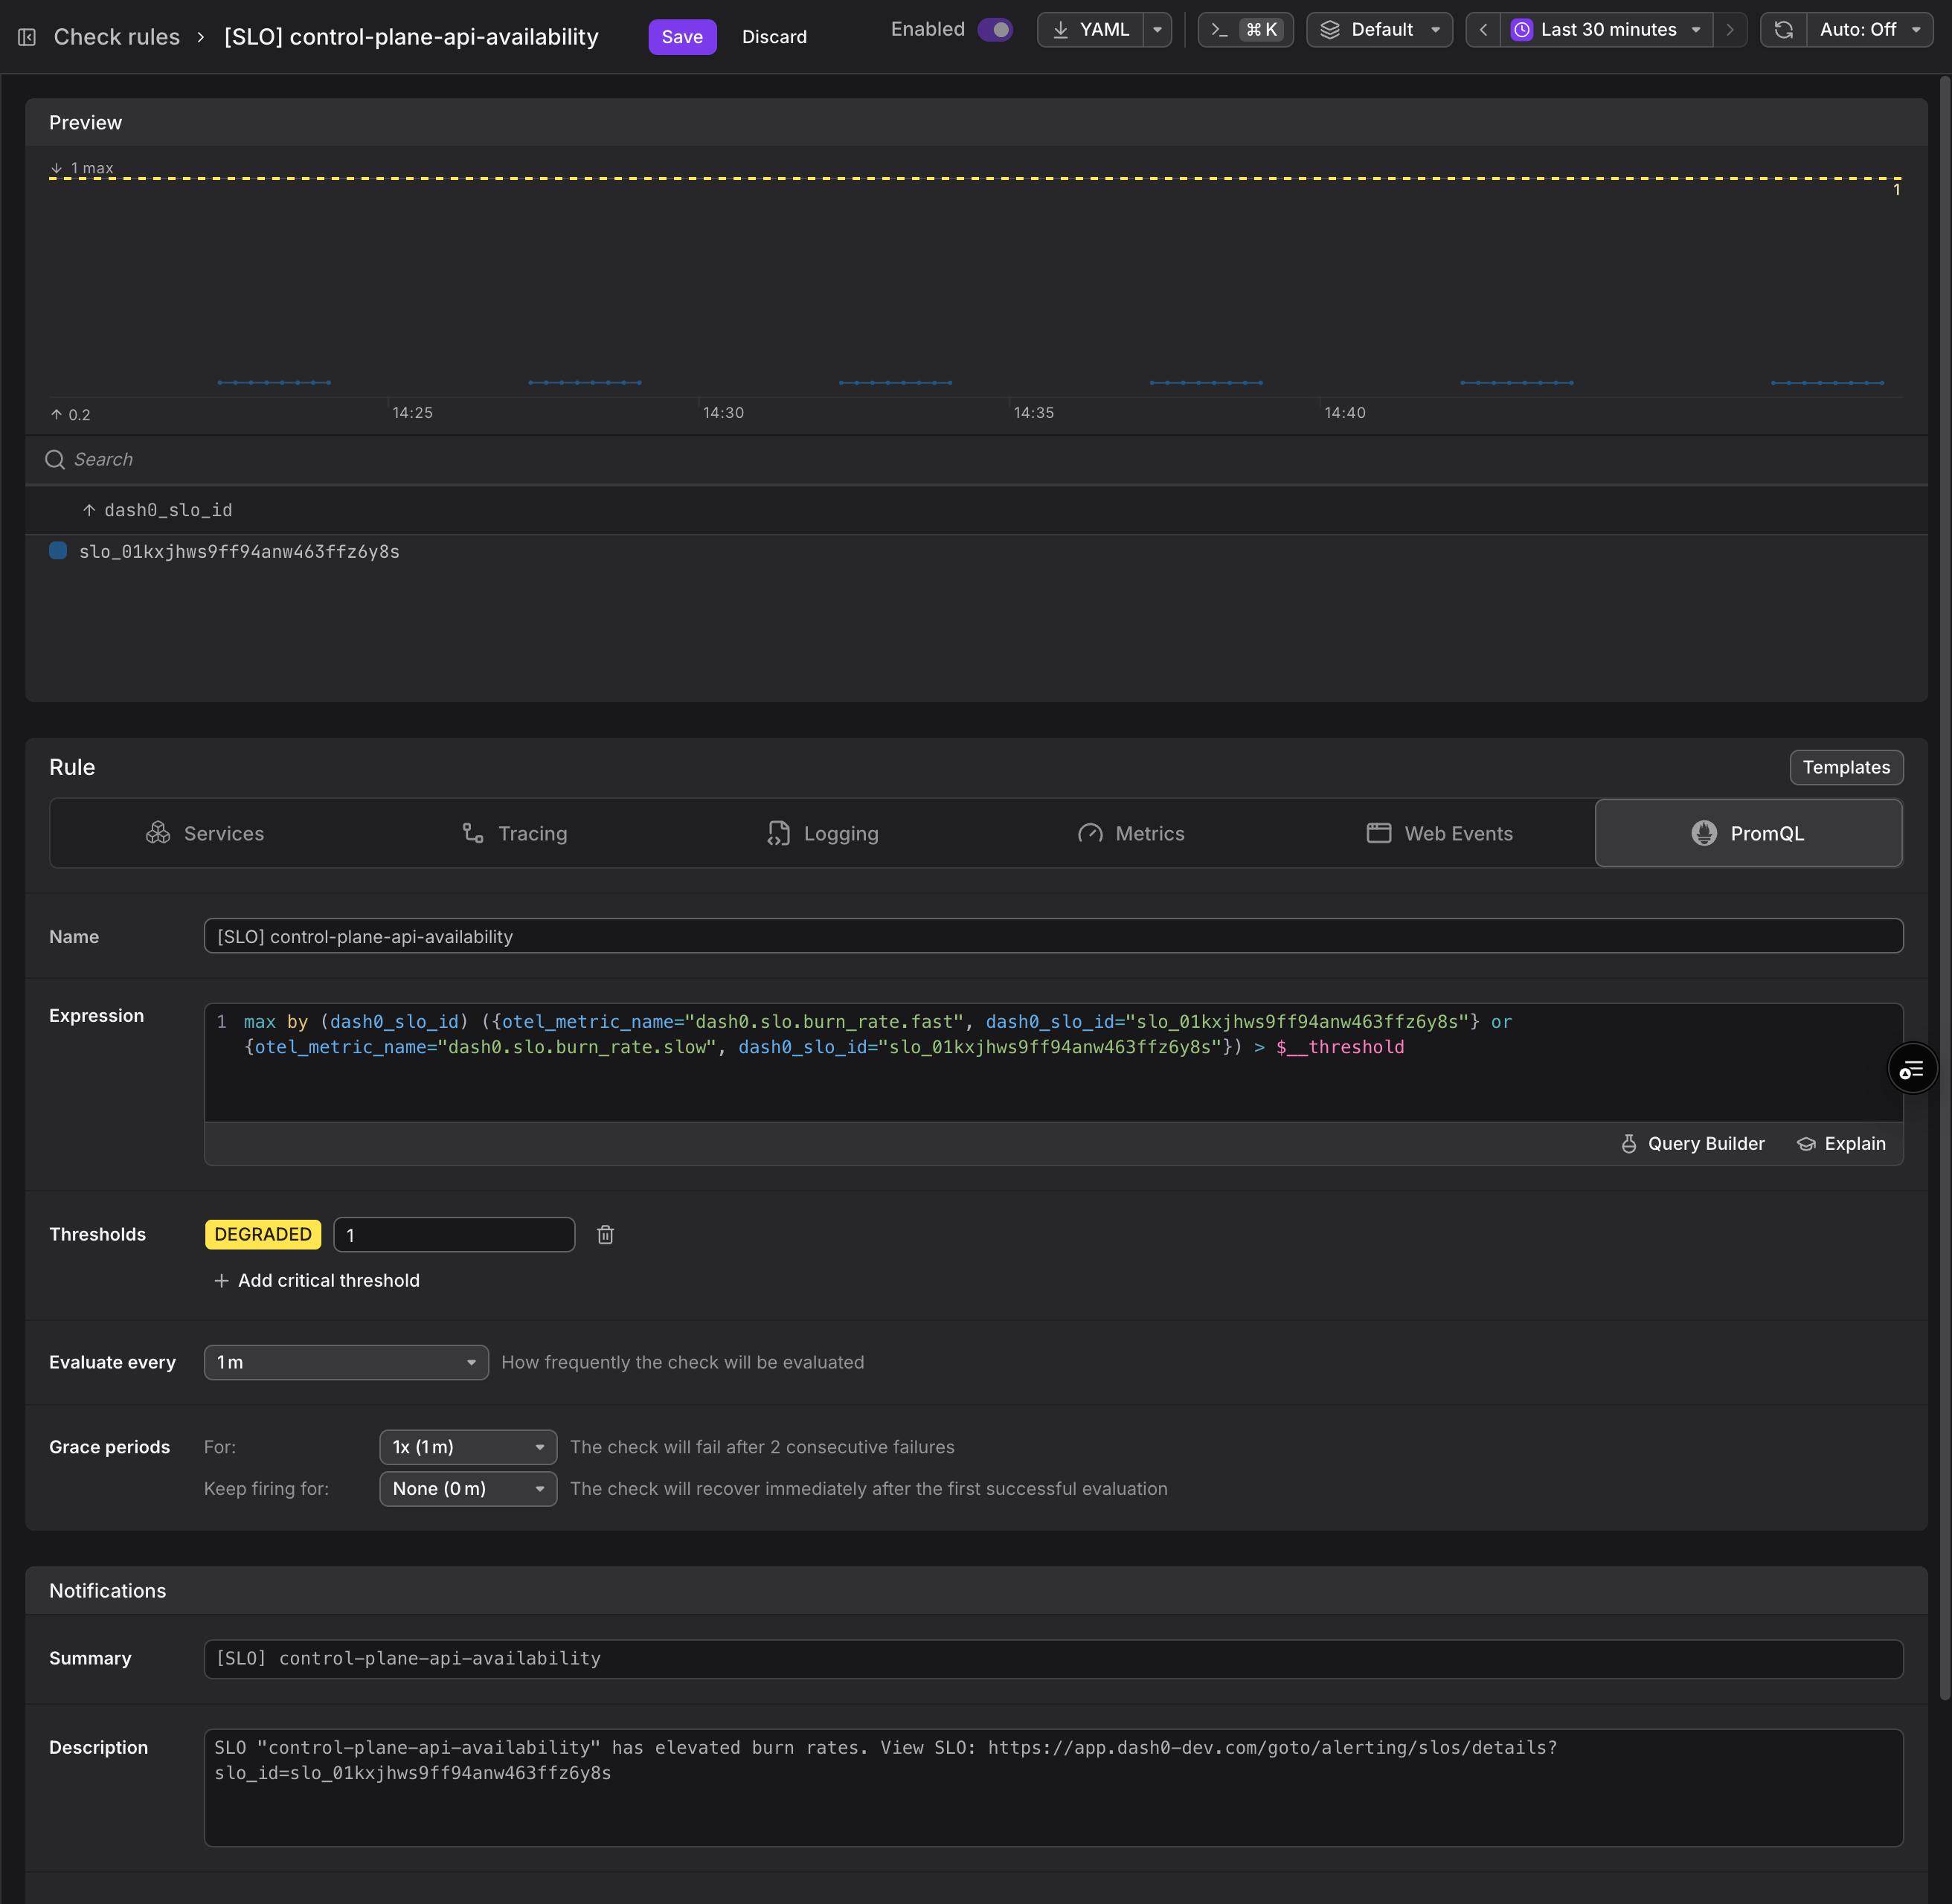Click the yellow dashed threshold line in the chart
Screen dimensions: 1952x1904
(x=975, y=178)
